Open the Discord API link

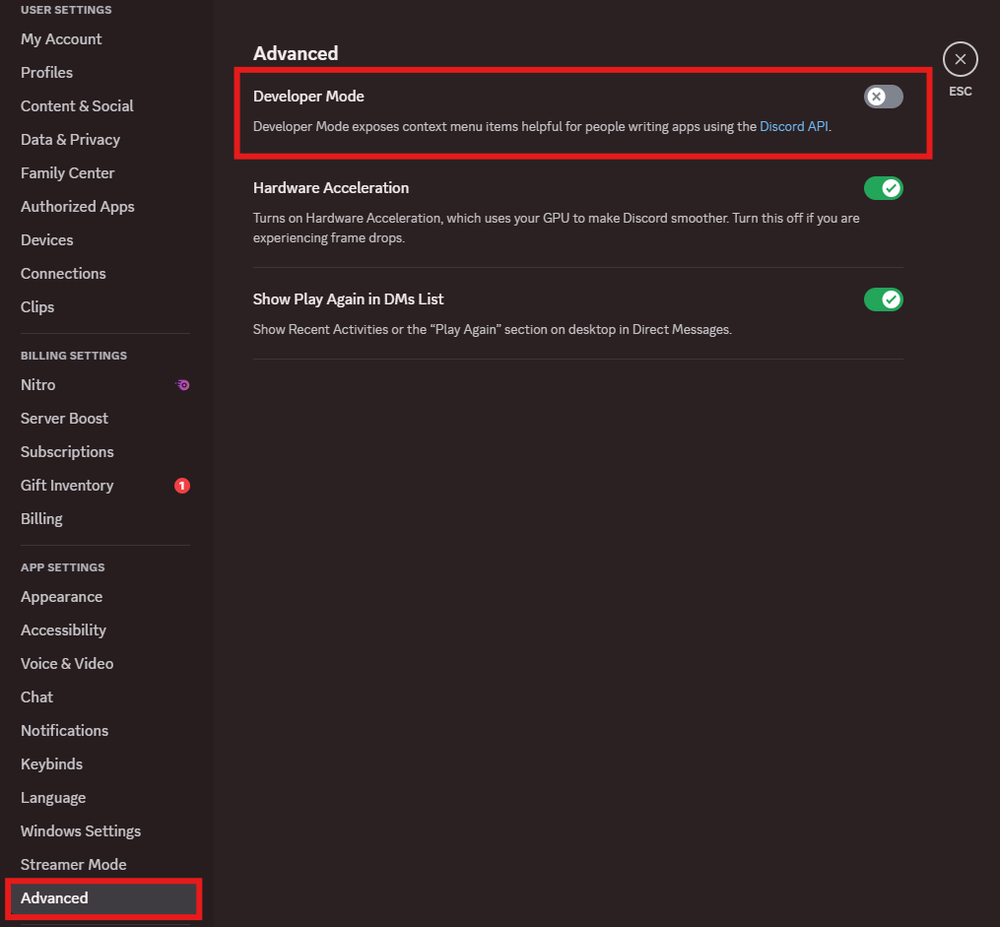pyautogui.click(x=794, y=126)
